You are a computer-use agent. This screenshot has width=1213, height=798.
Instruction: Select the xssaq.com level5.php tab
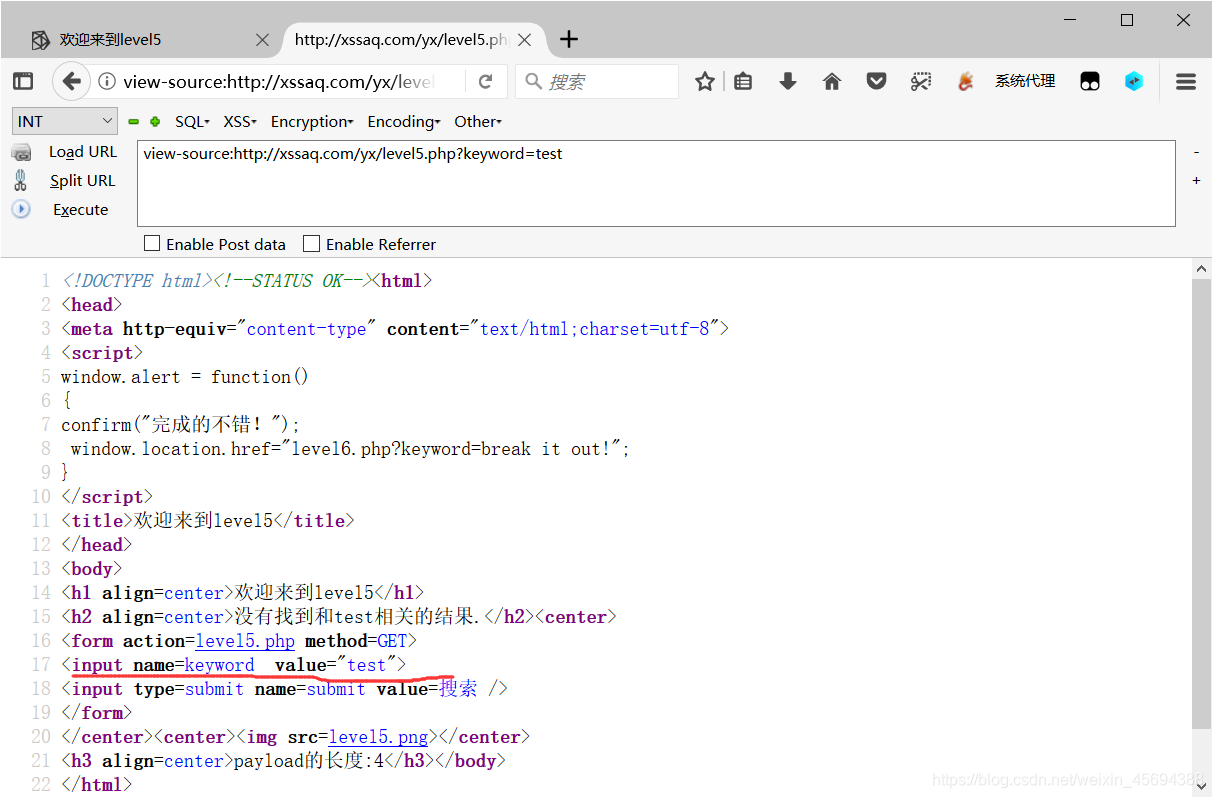[x=413, y=40]
